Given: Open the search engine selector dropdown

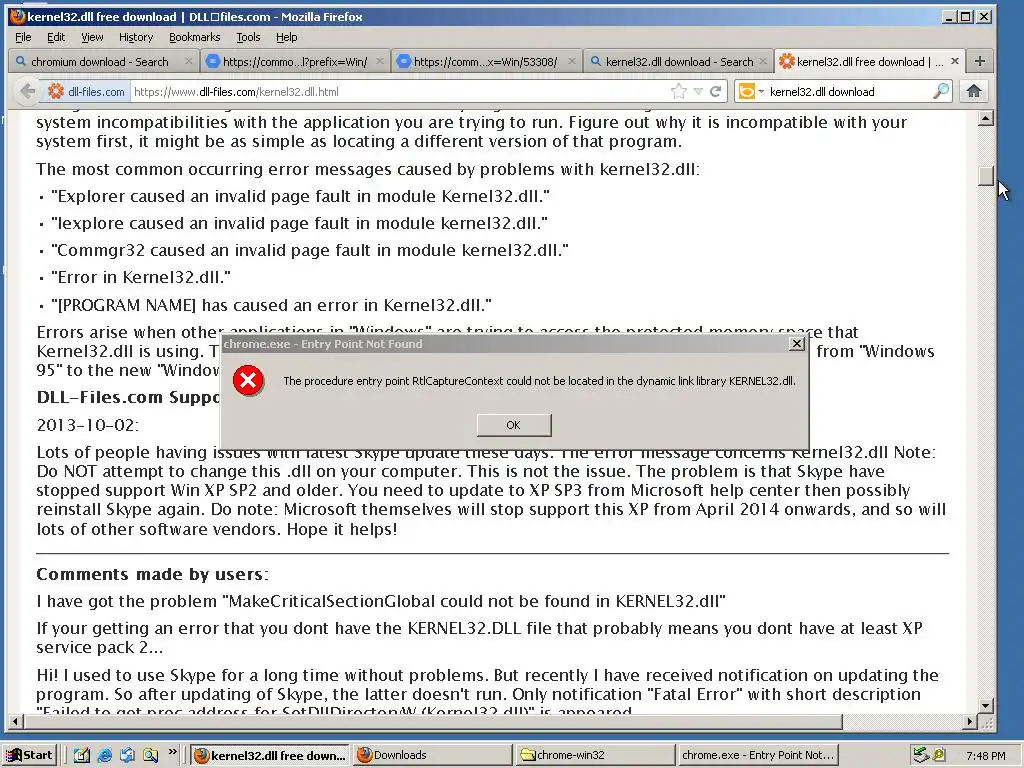Looking at the screenshot, I should pos(750,91).
